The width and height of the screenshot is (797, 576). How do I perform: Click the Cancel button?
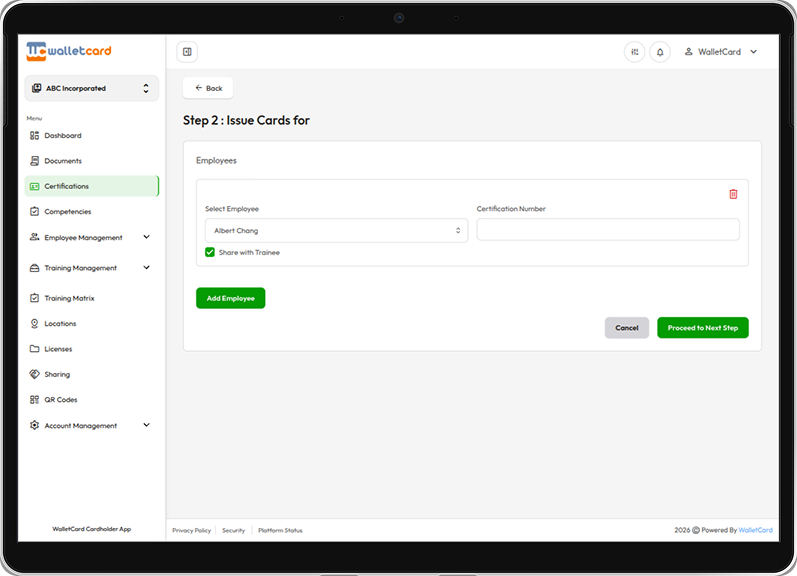627,328
